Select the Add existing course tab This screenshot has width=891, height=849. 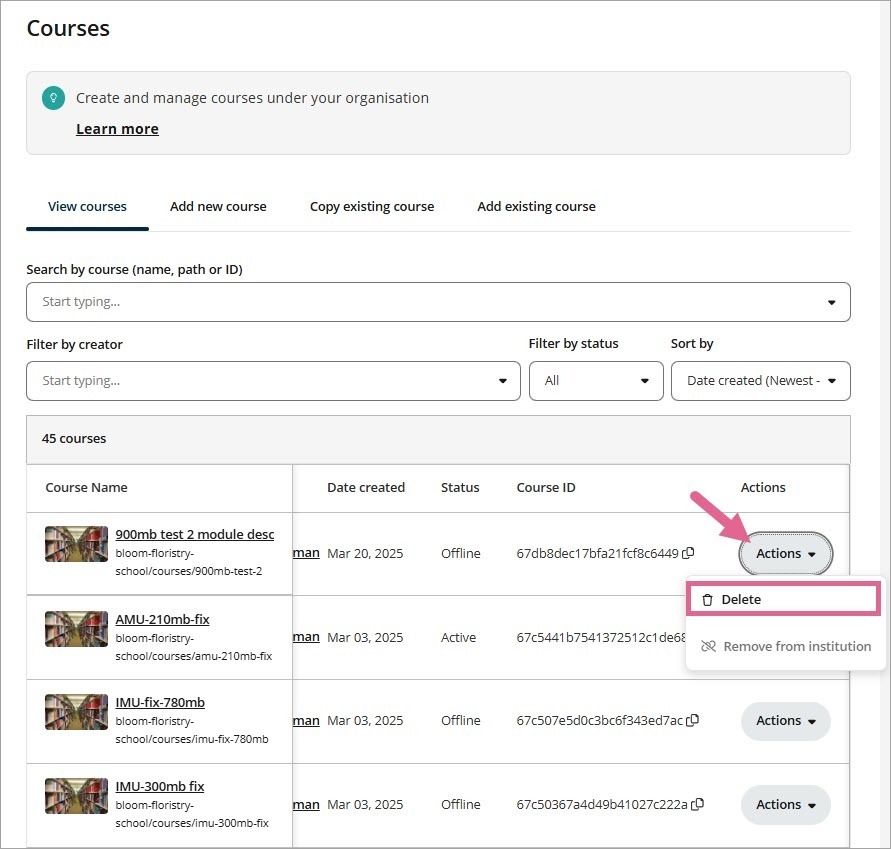pos(536,207)
